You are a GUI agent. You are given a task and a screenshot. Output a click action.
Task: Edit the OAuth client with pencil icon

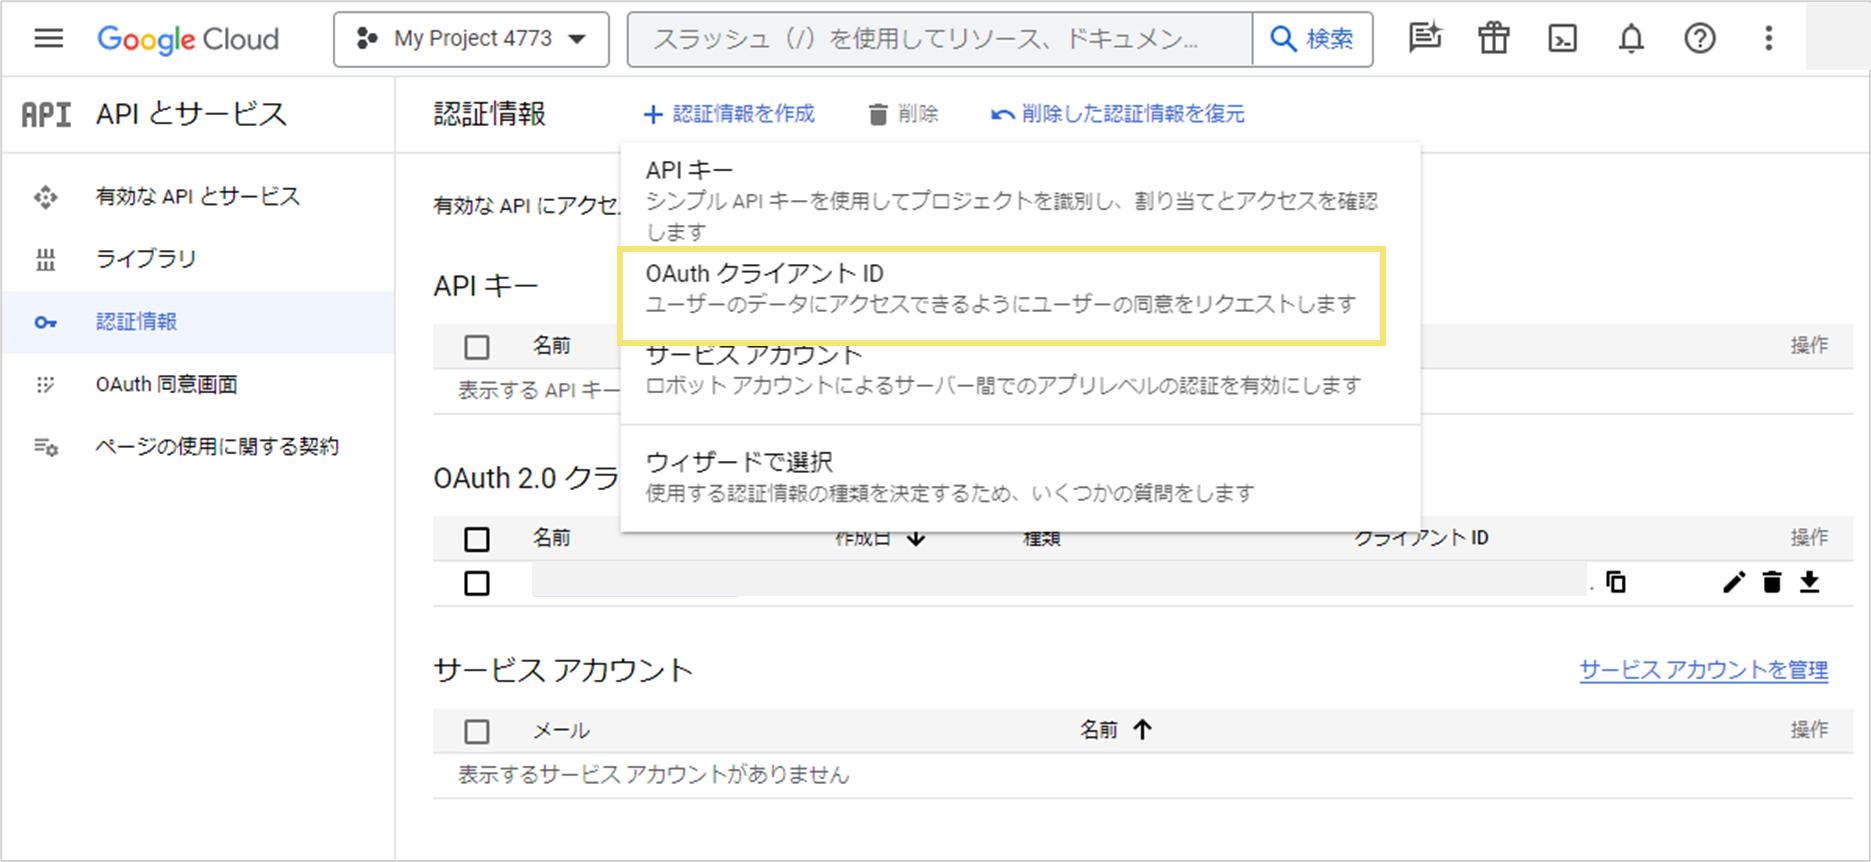click(1734, 582)
